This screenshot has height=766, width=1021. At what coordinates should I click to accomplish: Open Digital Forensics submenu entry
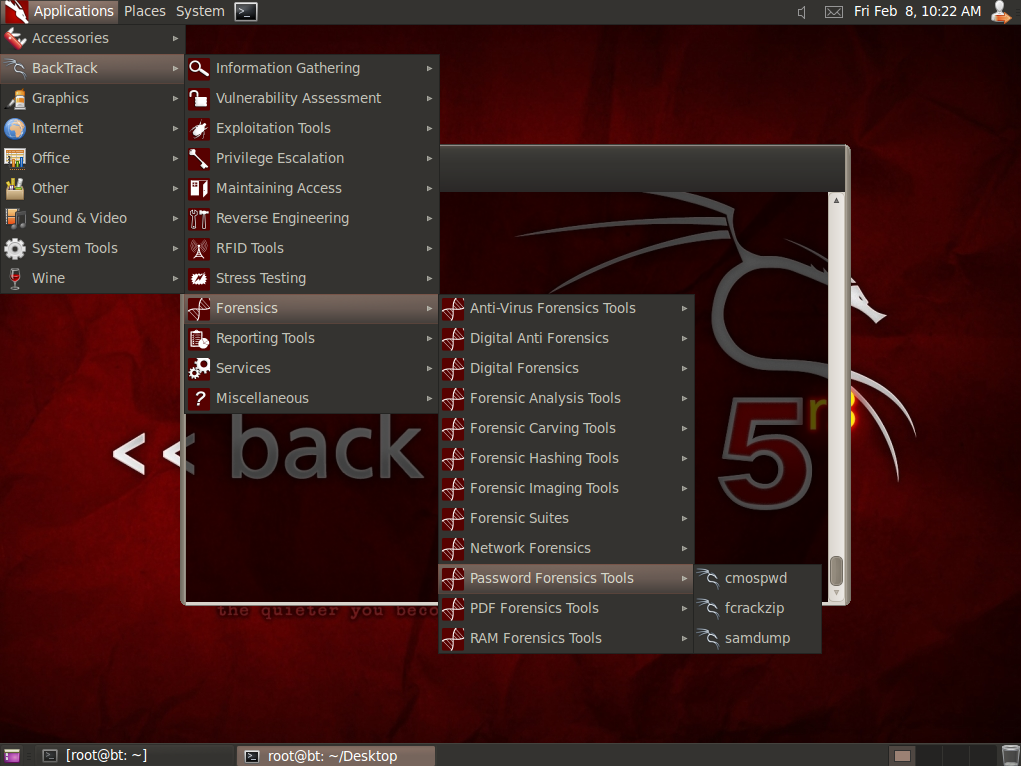(x=566, y=368)
